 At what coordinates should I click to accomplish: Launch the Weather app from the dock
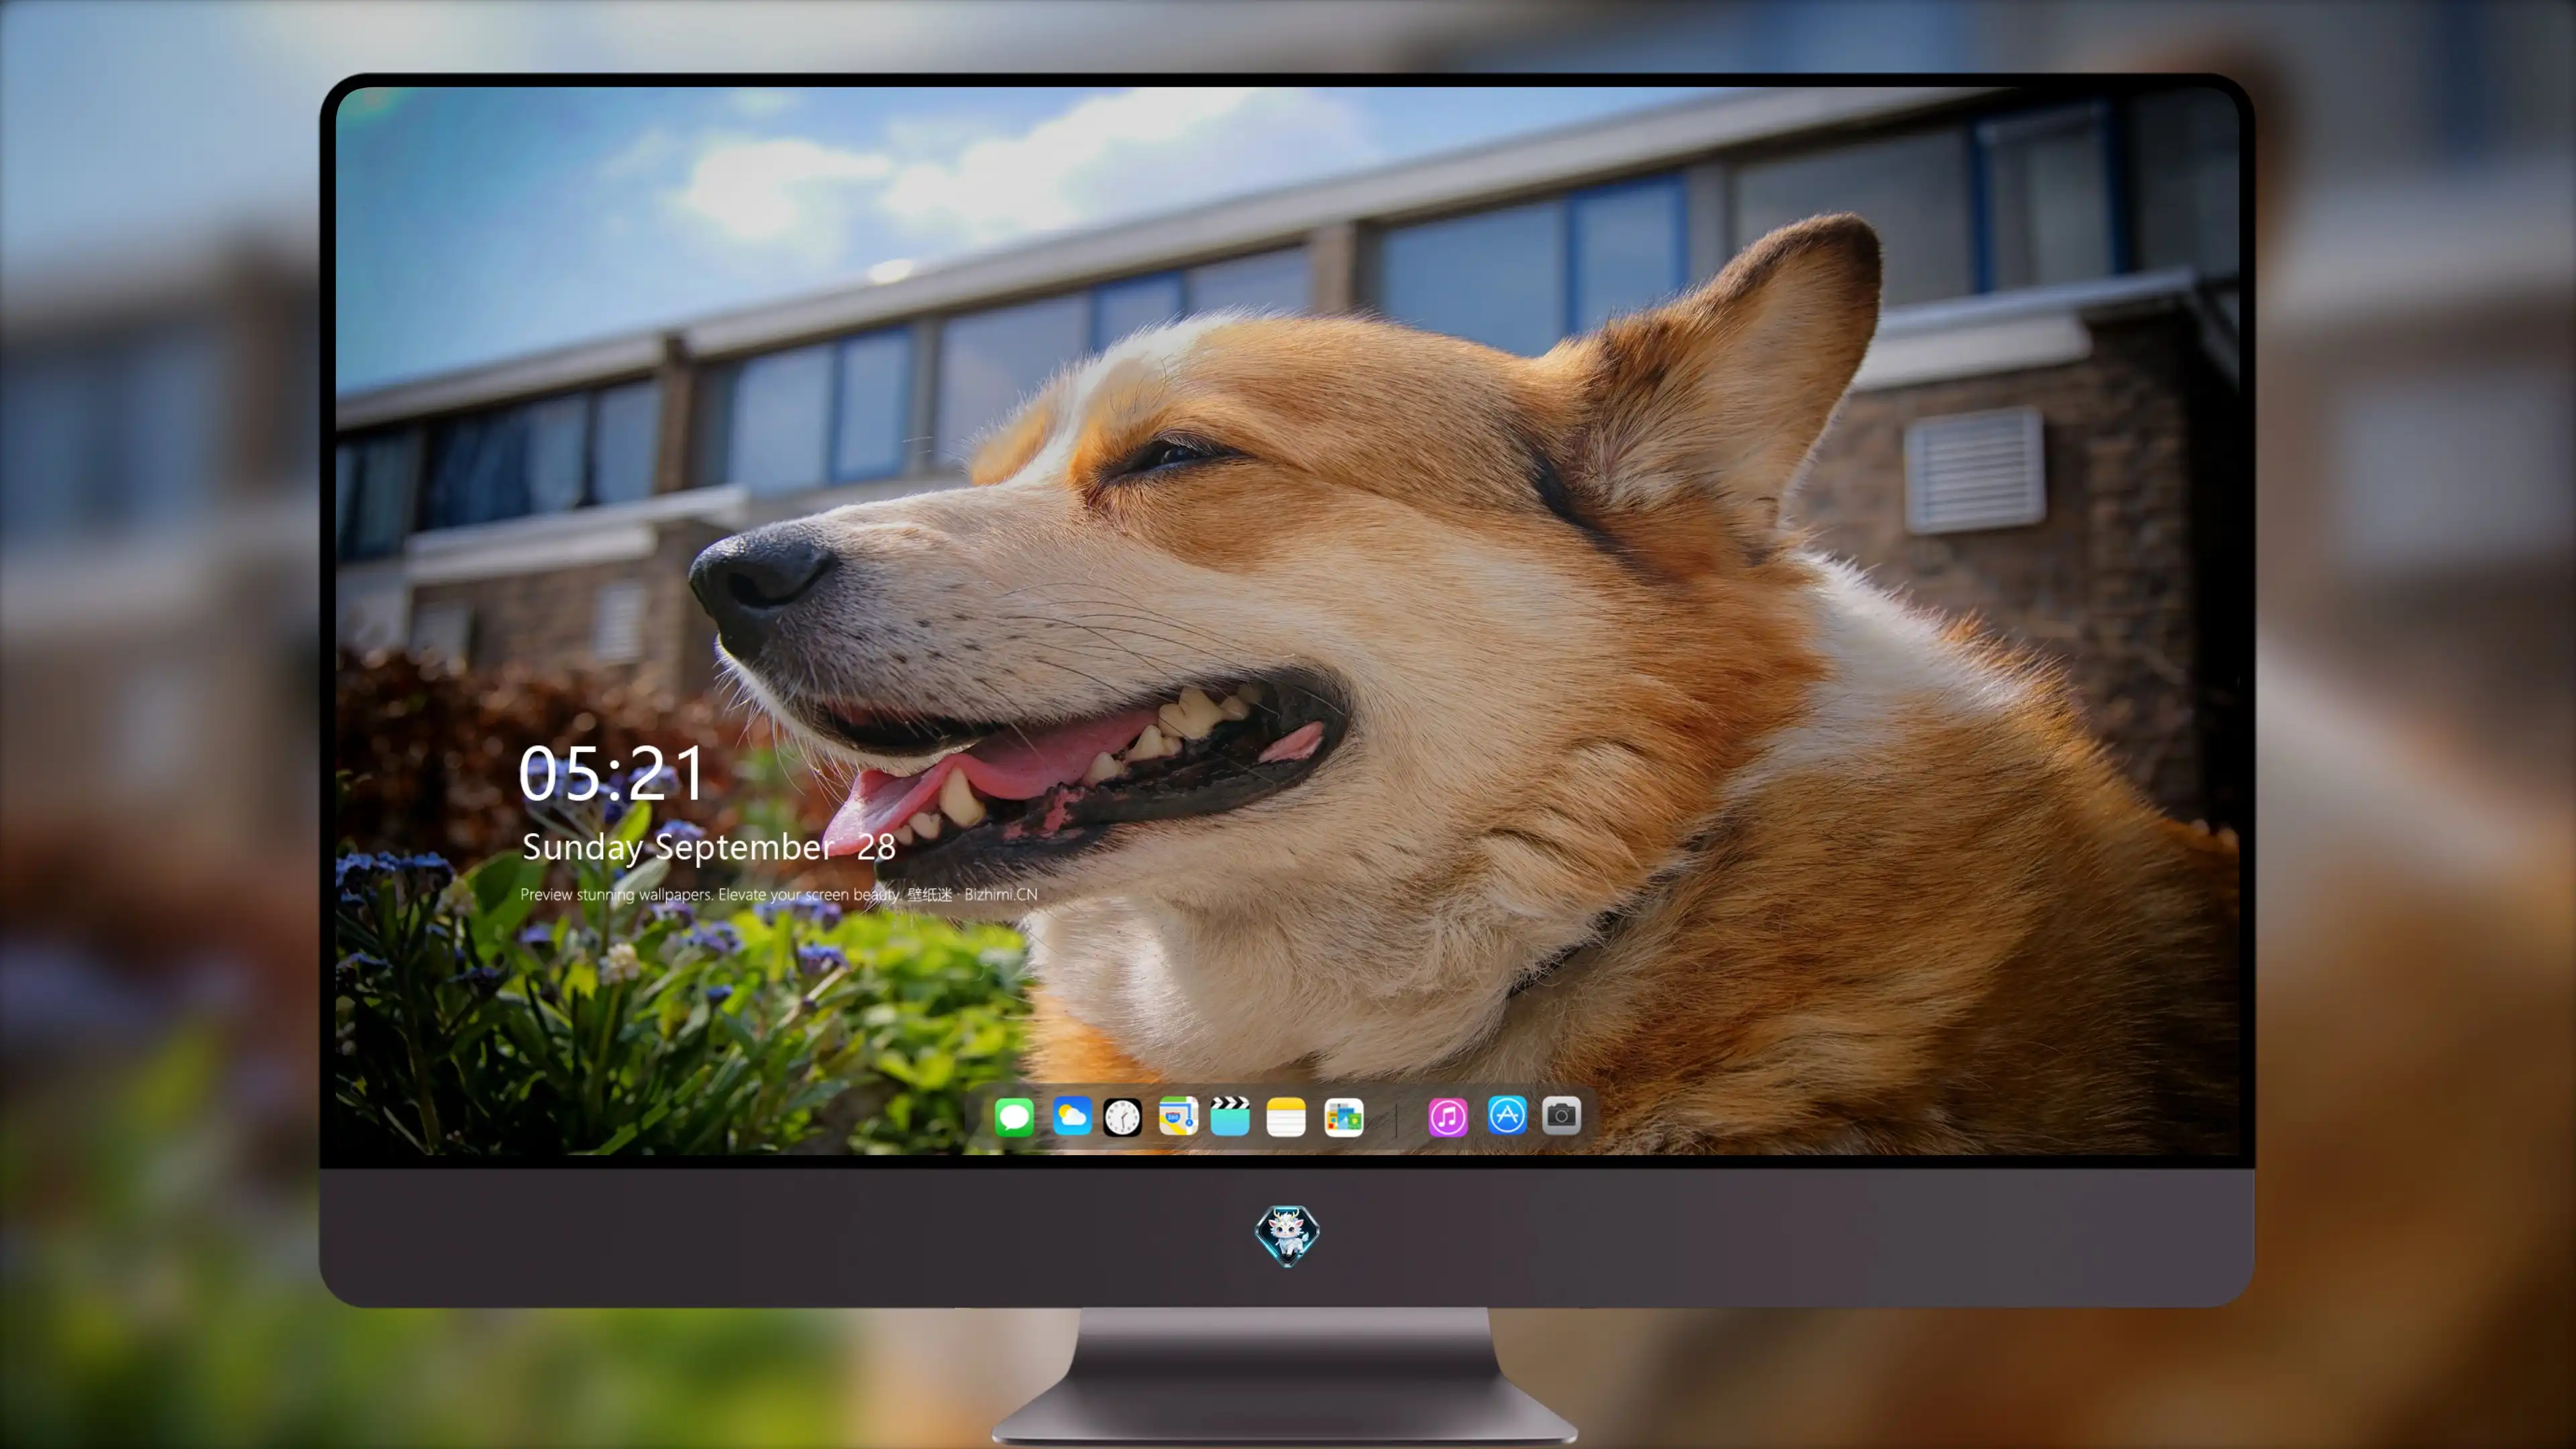click(x=1072, y=1116)
